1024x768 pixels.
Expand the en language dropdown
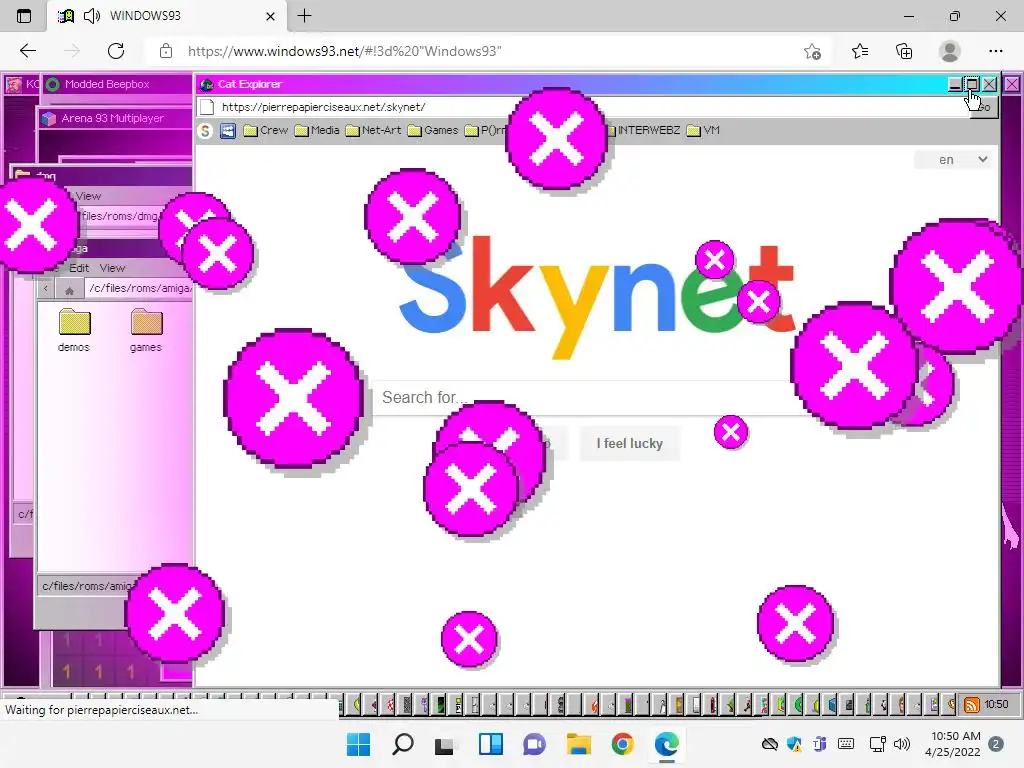coord(954,160)
